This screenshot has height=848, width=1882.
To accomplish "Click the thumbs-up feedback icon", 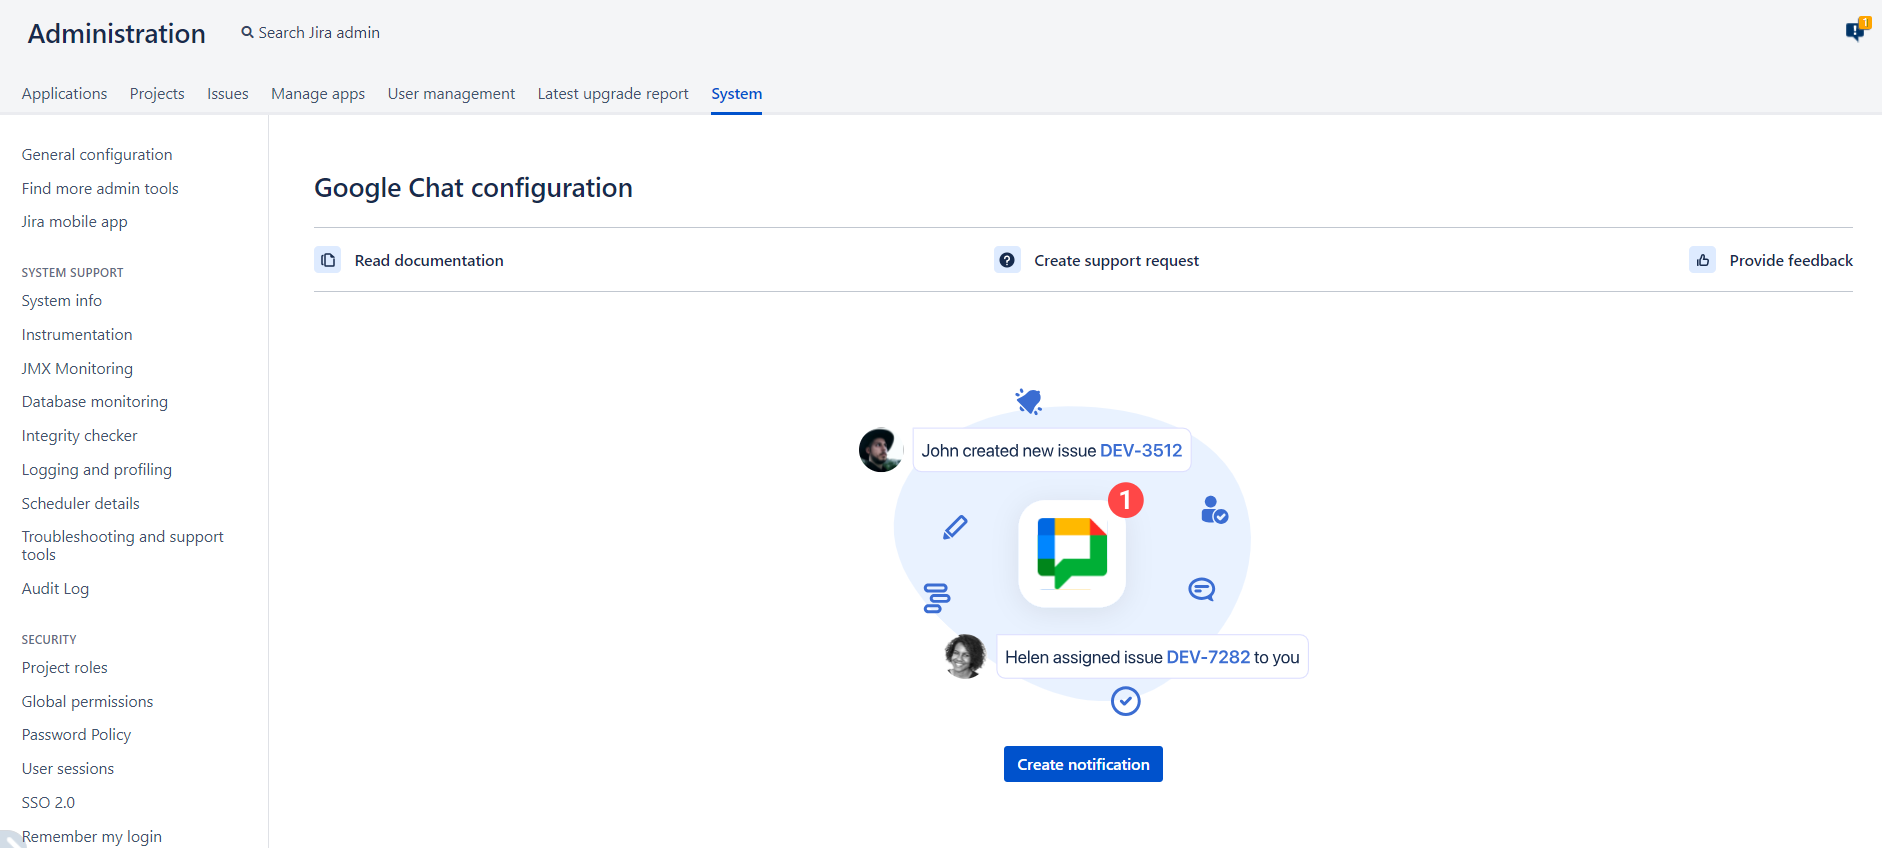I will tap(1702, 260).
